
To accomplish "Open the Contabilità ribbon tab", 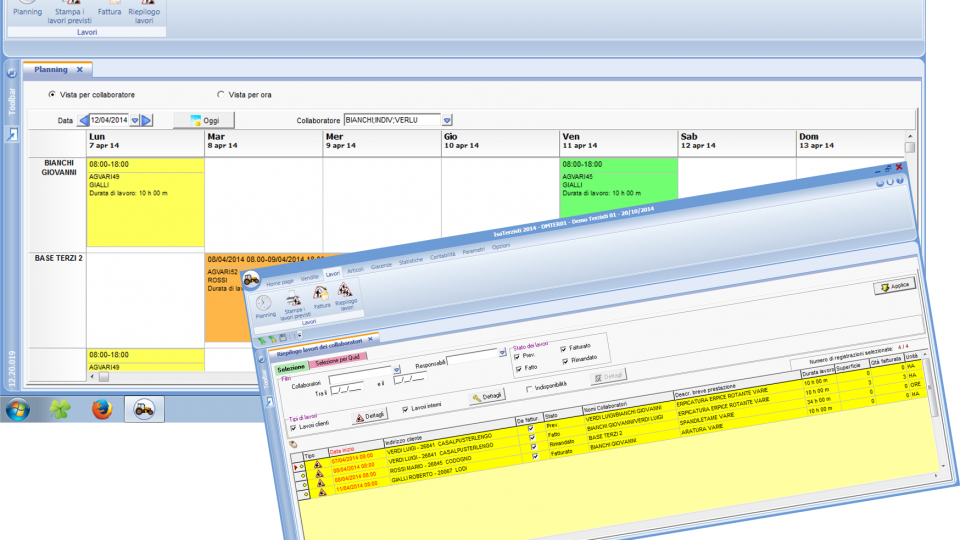I will [x=442, y=256].
